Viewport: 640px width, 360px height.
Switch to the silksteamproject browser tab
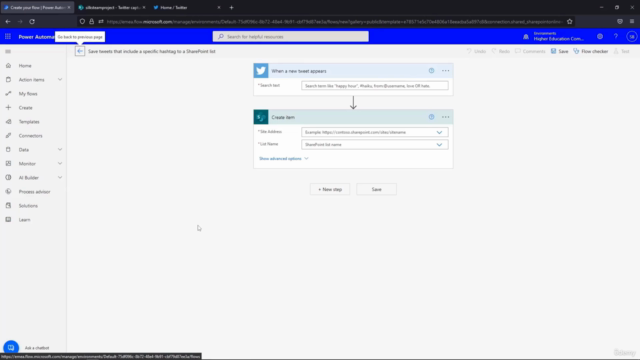coord(112,7)
